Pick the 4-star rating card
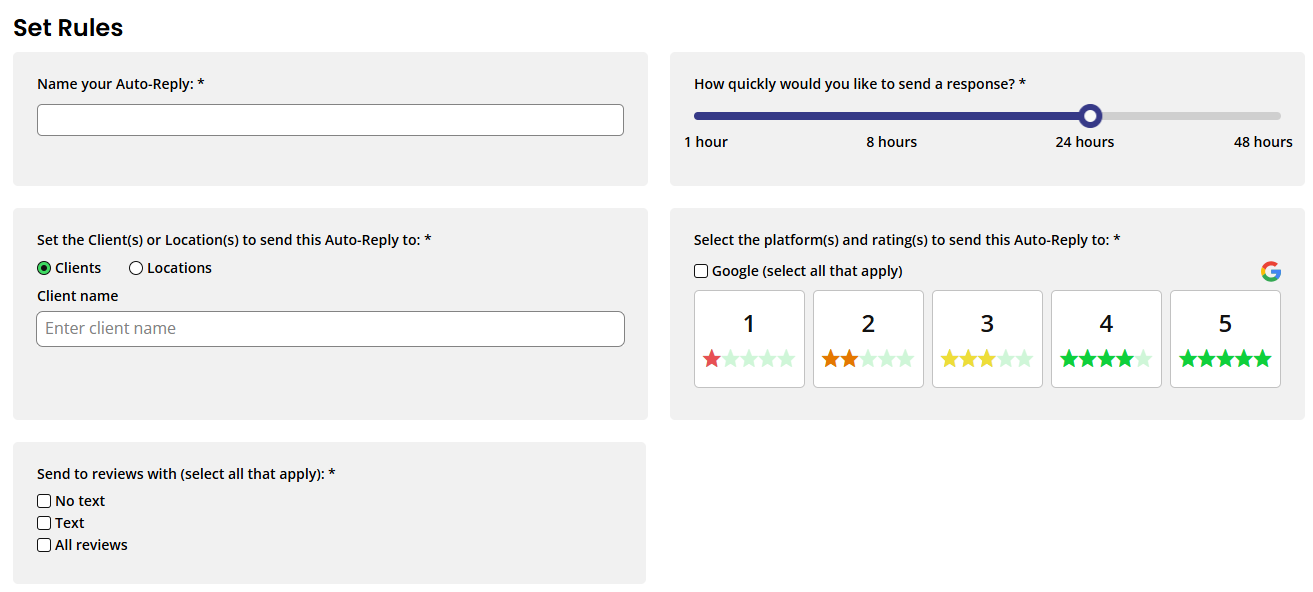Viewport: 1313px width, 592px height. point(1106,339)
